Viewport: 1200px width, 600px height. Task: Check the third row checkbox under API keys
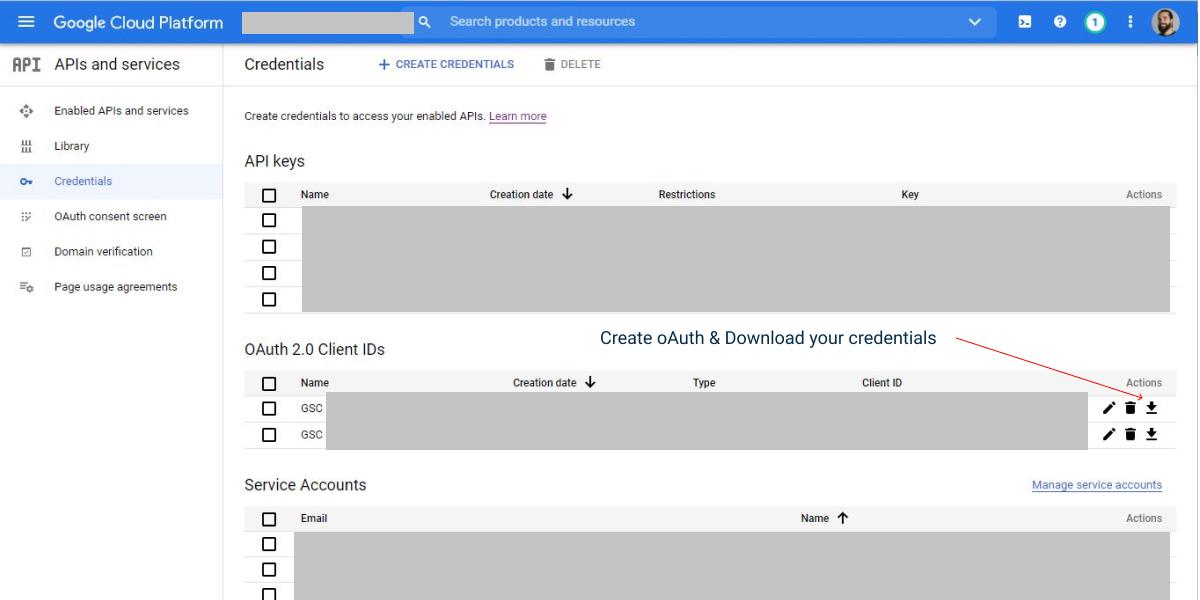pos(269,273)
